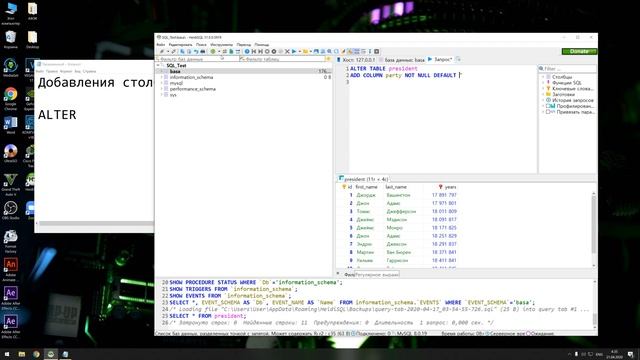Expand the performance_schema database node

(162, 89)
